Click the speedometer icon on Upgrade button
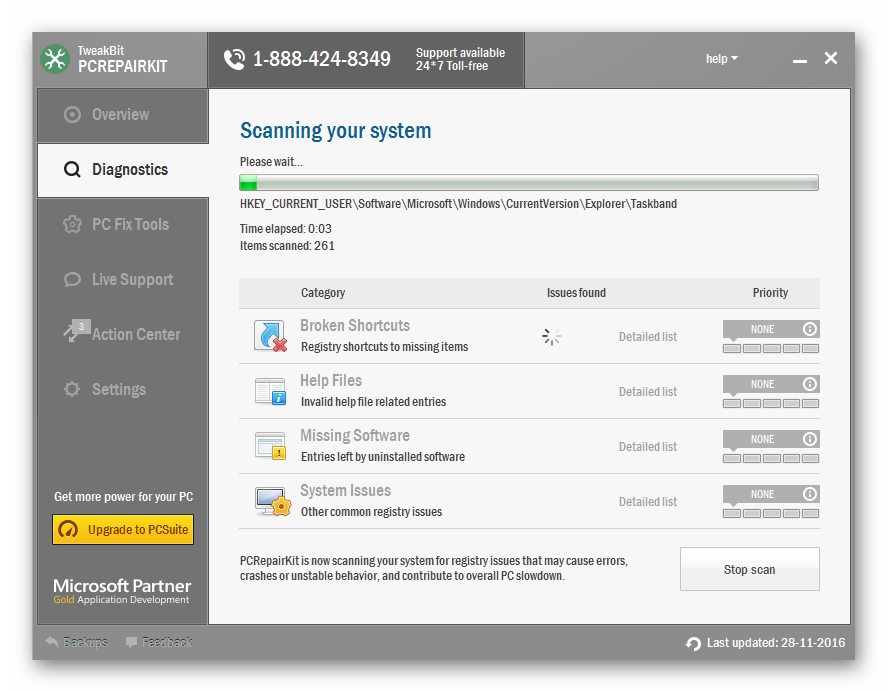The height and width of the screenshot is (692, 887). pos(68,530)
